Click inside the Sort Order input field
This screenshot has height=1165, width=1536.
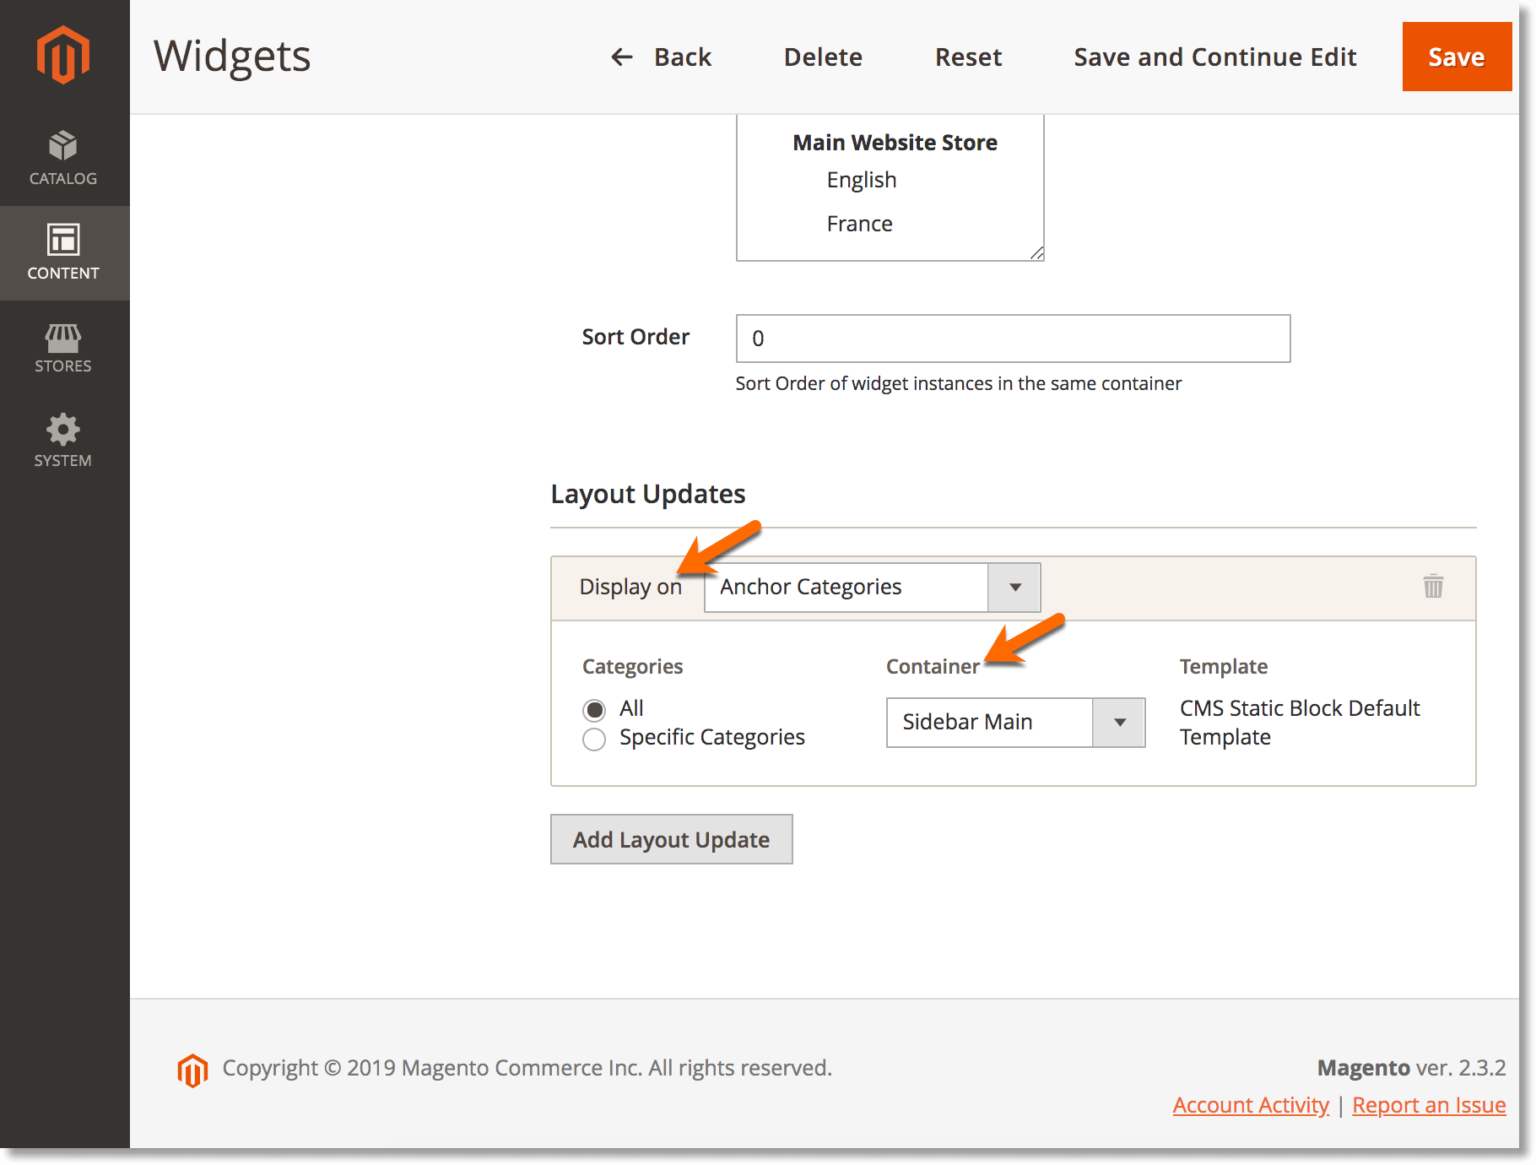[x=1013, y=338]
